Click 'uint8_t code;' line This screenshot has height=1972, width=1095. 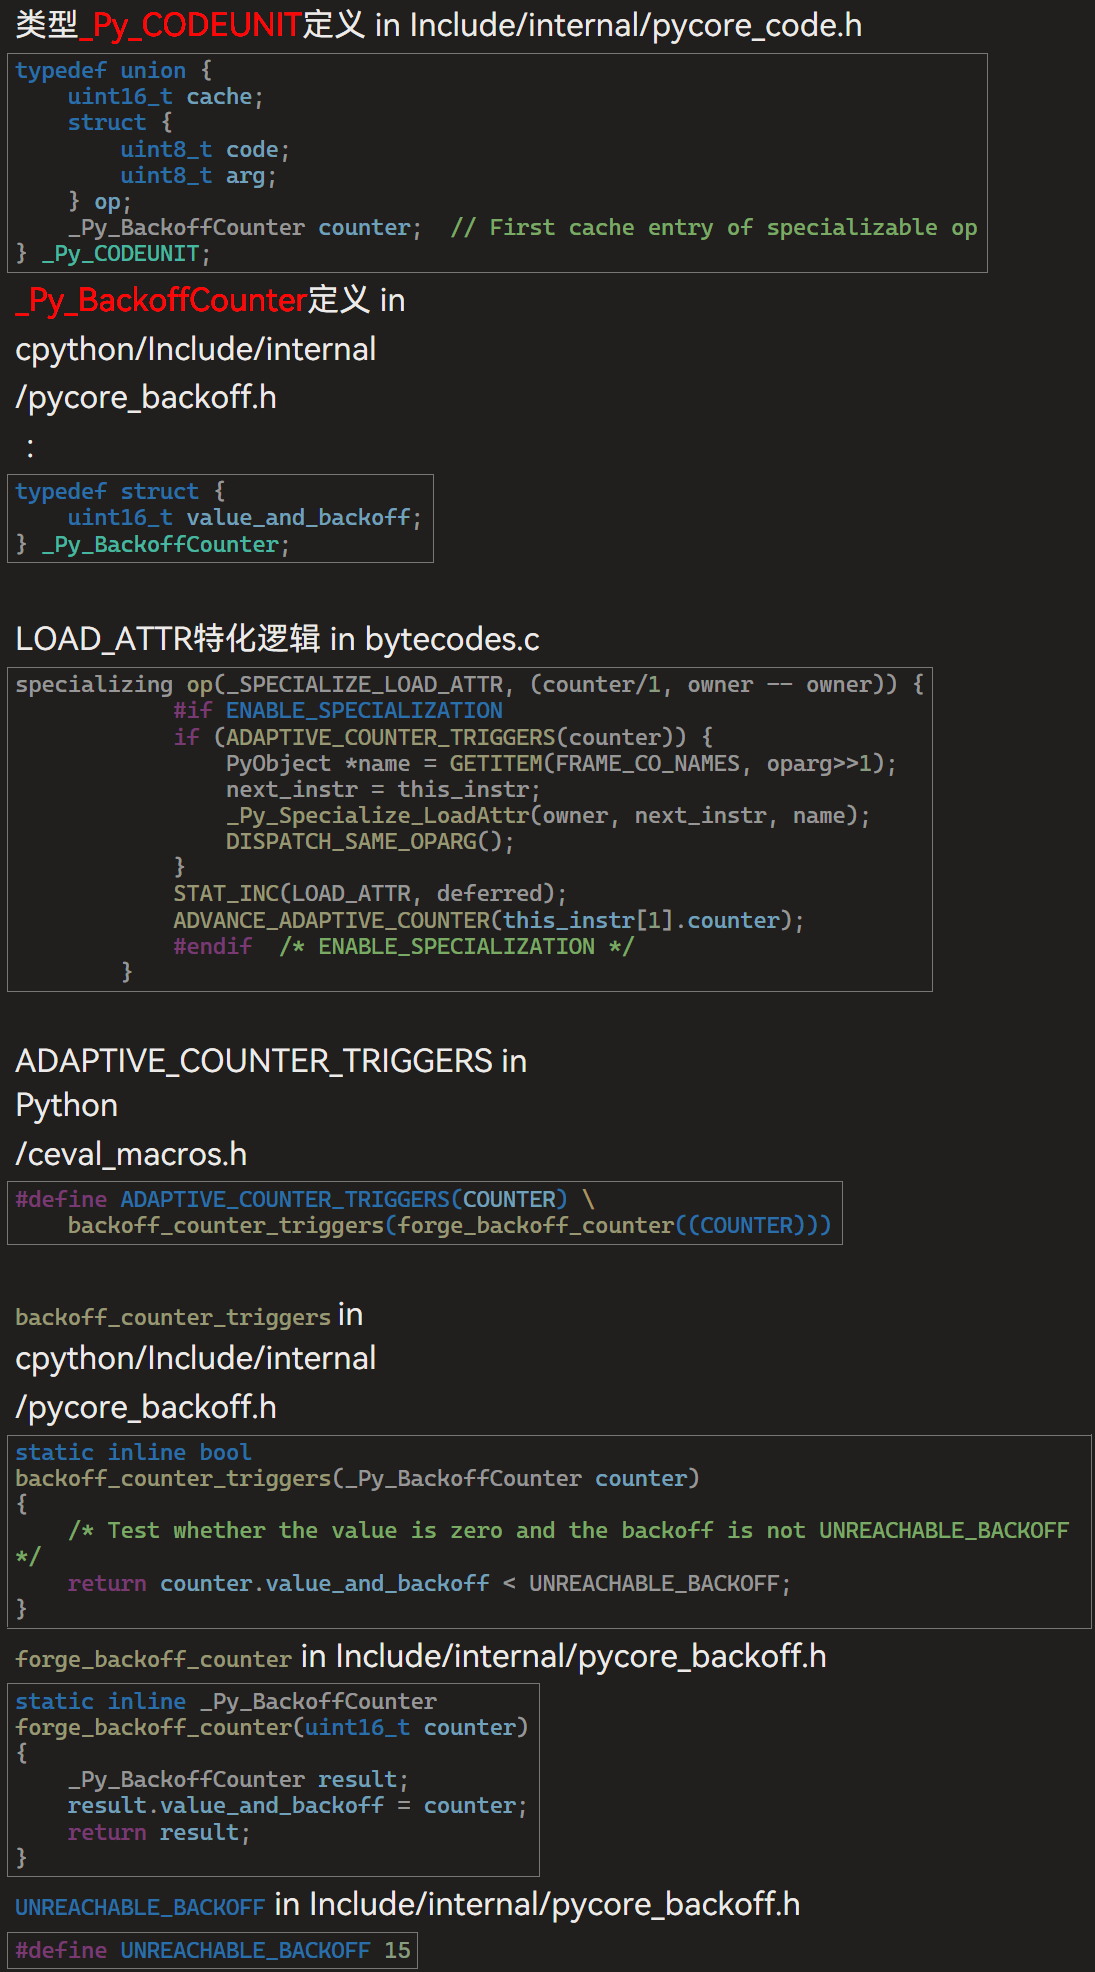[205, 150]
